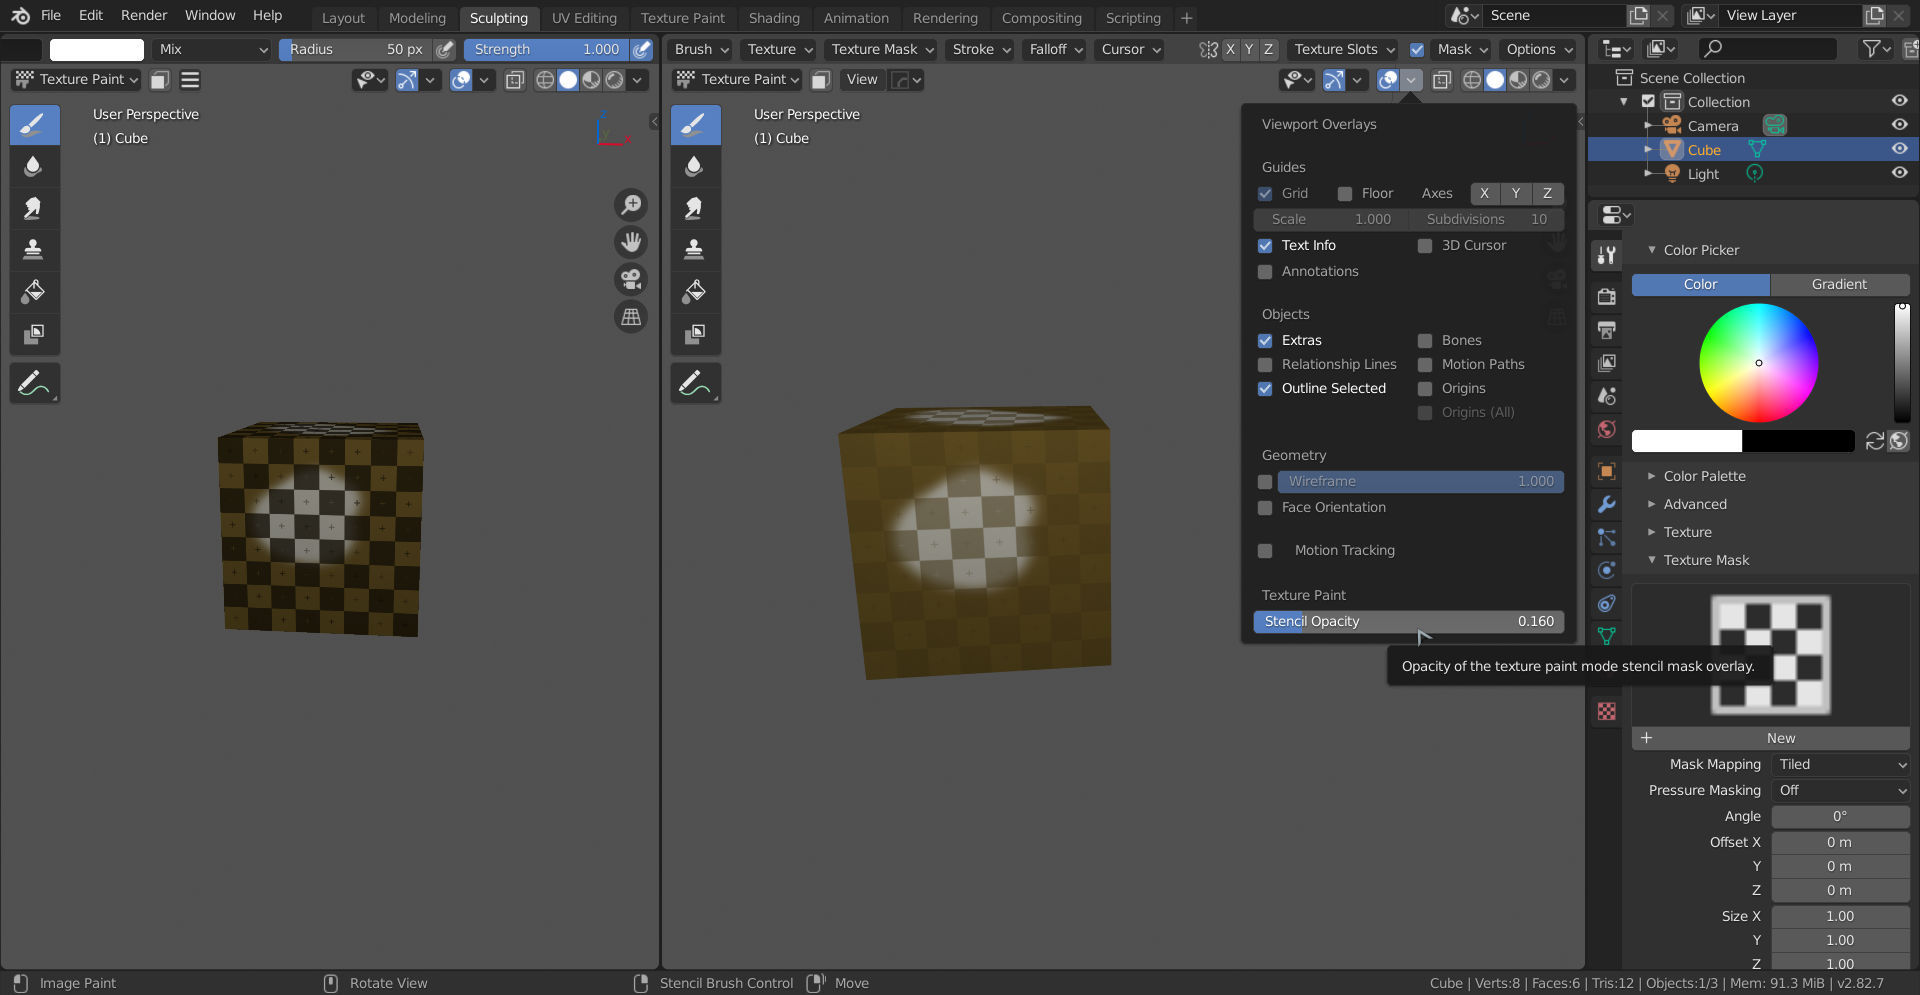Pick a color on the color wheel
Screen dimensions: 1920x995
point(1759,363)
